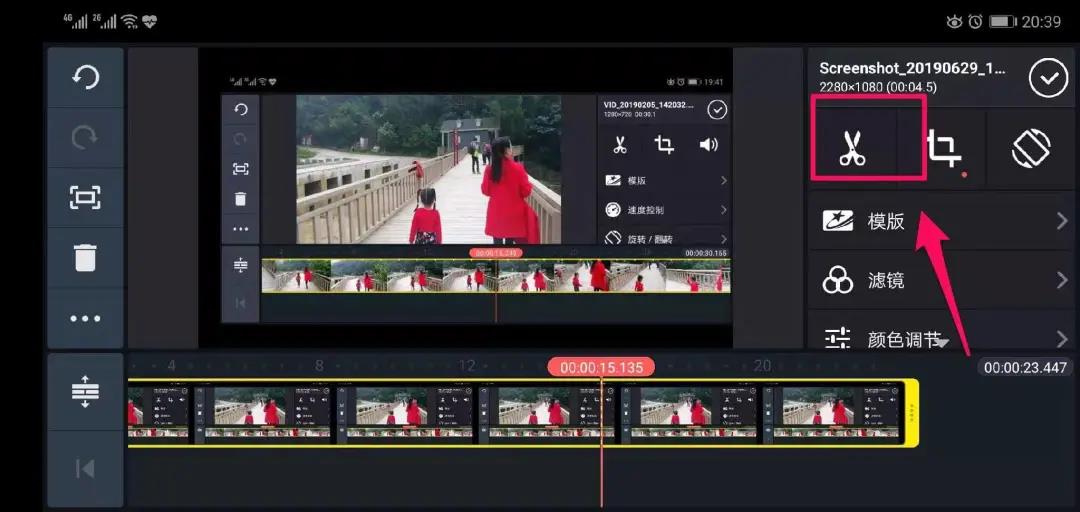Jump to the start of the timeline

[x=85, y=469]
